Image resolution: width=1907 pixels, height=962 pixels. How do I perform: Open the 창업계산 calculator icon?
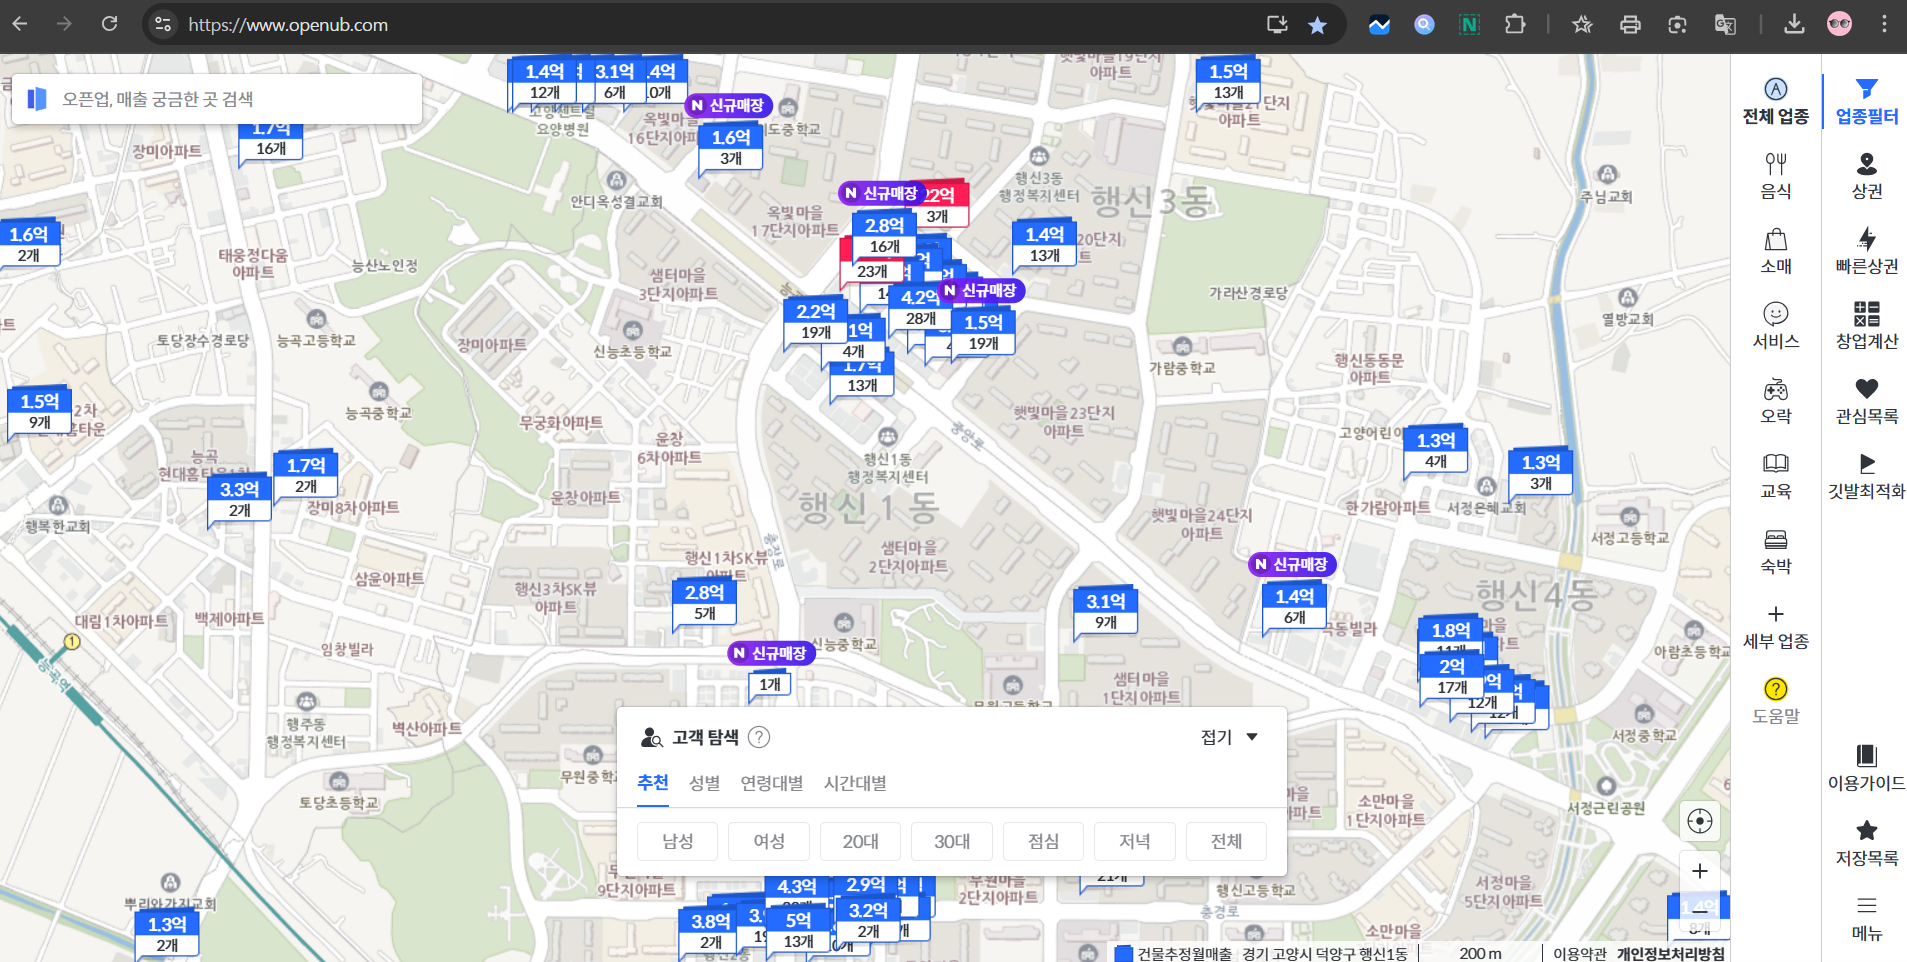point(1866,314)
